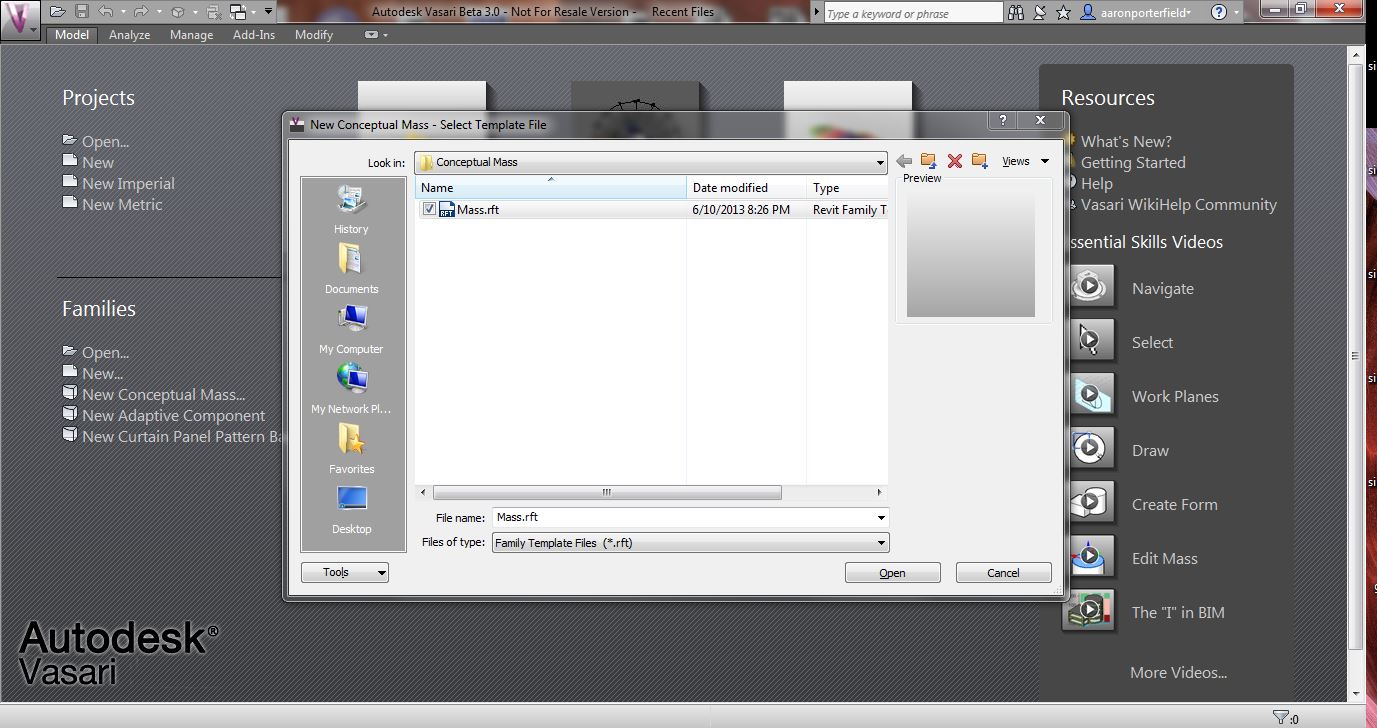The width and height of the screenshot is (1377, 728).
Task: Select the Mass.rft file row
Action: 651,210
